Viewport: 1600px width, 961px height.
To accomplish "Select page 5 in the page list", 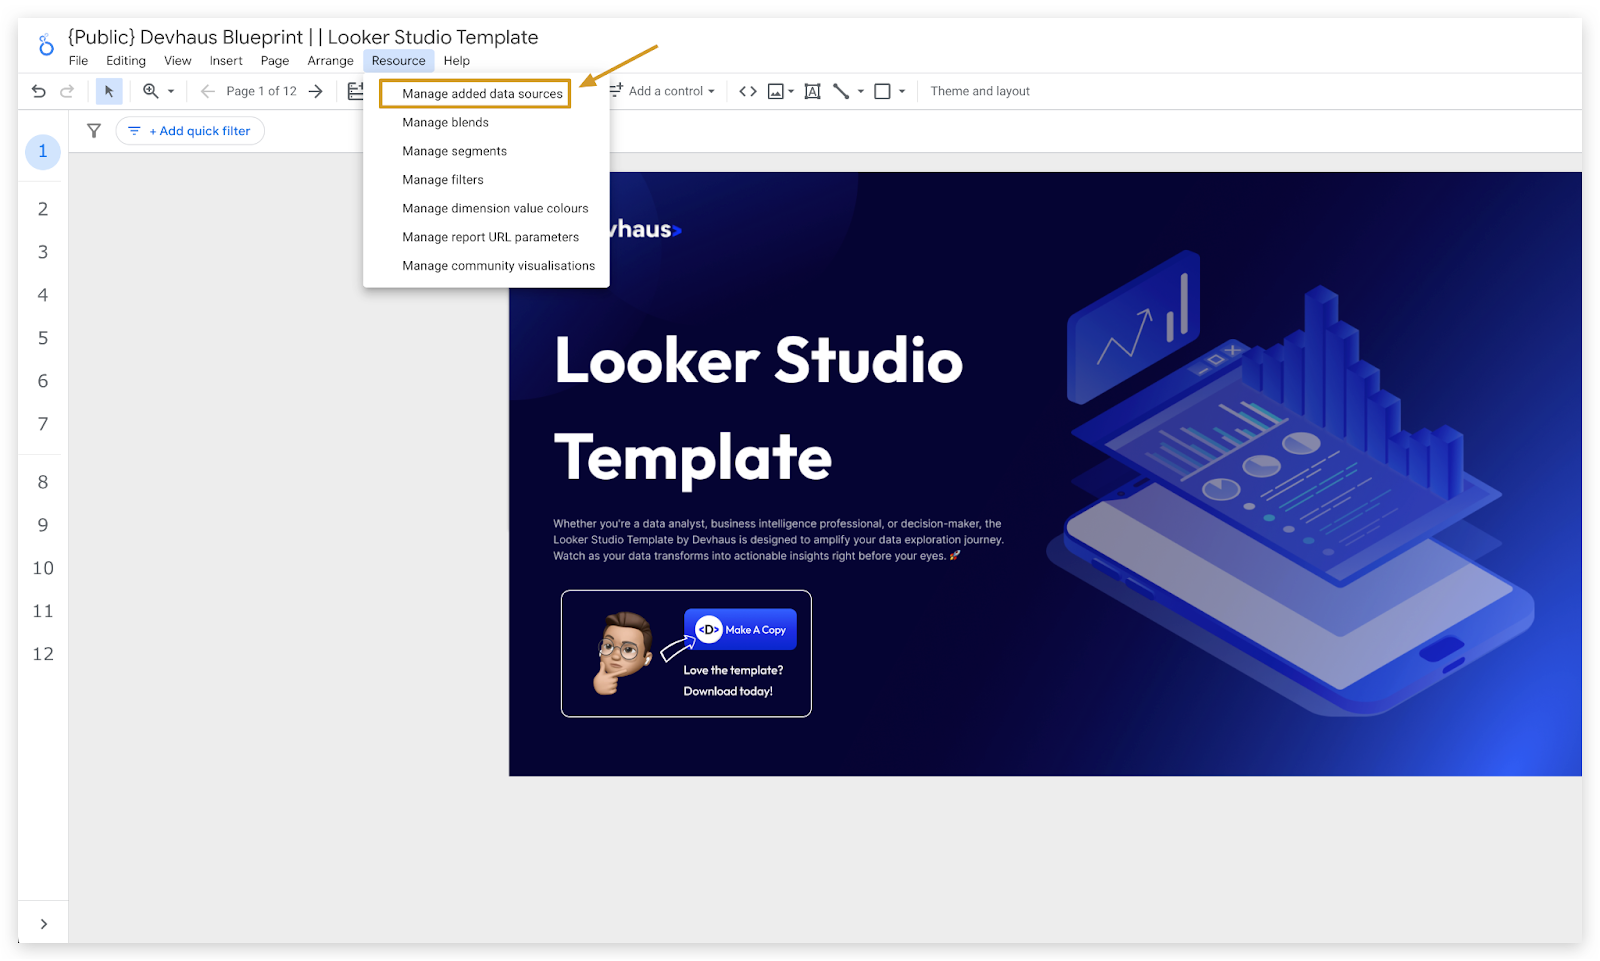I will click(x=43, y=338).
